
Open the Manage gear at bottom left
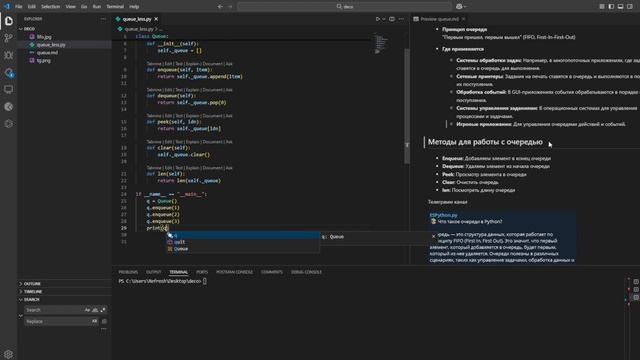pos(9,354)
